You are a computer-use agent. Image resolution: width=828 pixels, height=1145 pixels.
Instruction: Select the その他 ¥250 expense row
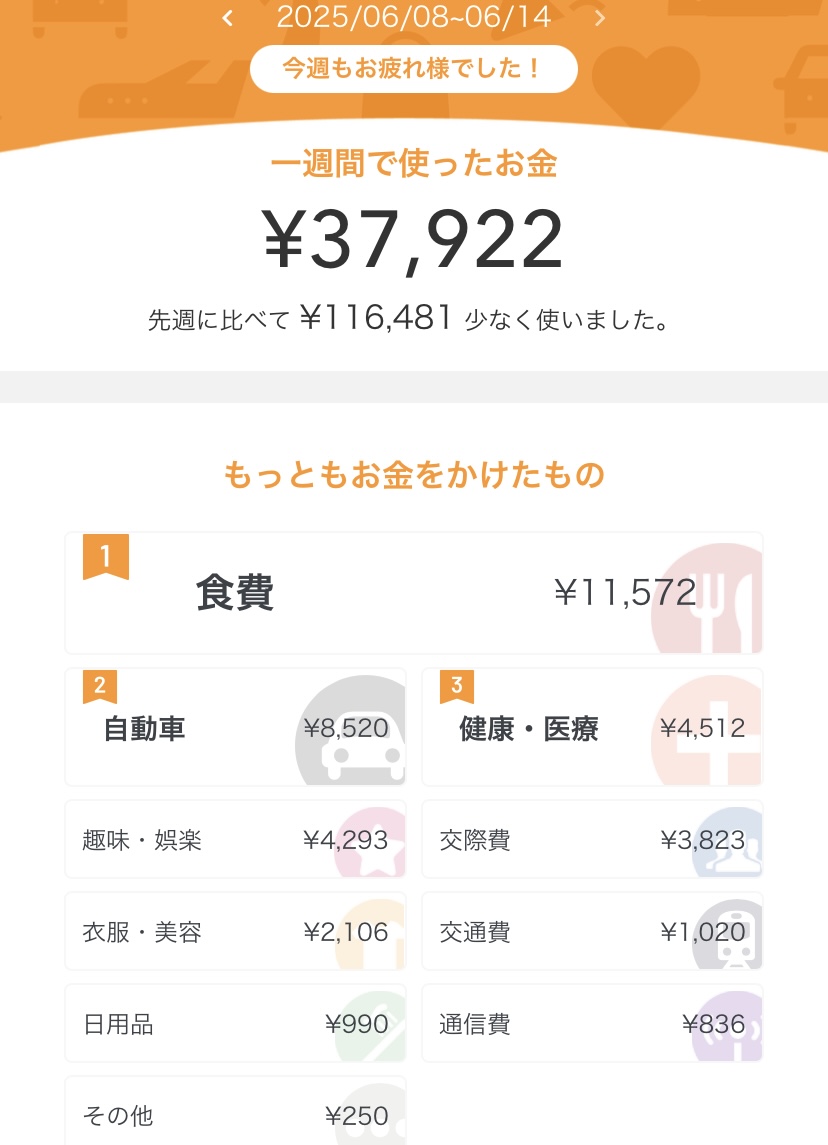click(235, 1115)
